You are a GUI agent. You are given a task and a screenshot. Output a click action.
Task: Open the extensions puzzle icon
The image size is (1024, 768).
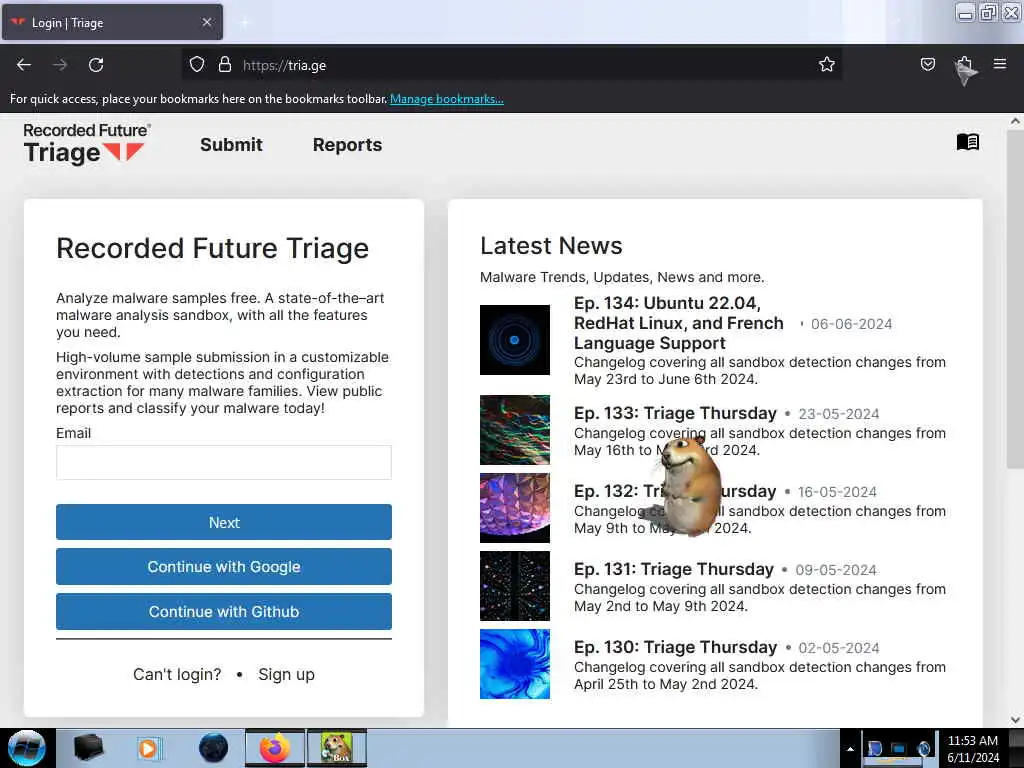(964, 64)
